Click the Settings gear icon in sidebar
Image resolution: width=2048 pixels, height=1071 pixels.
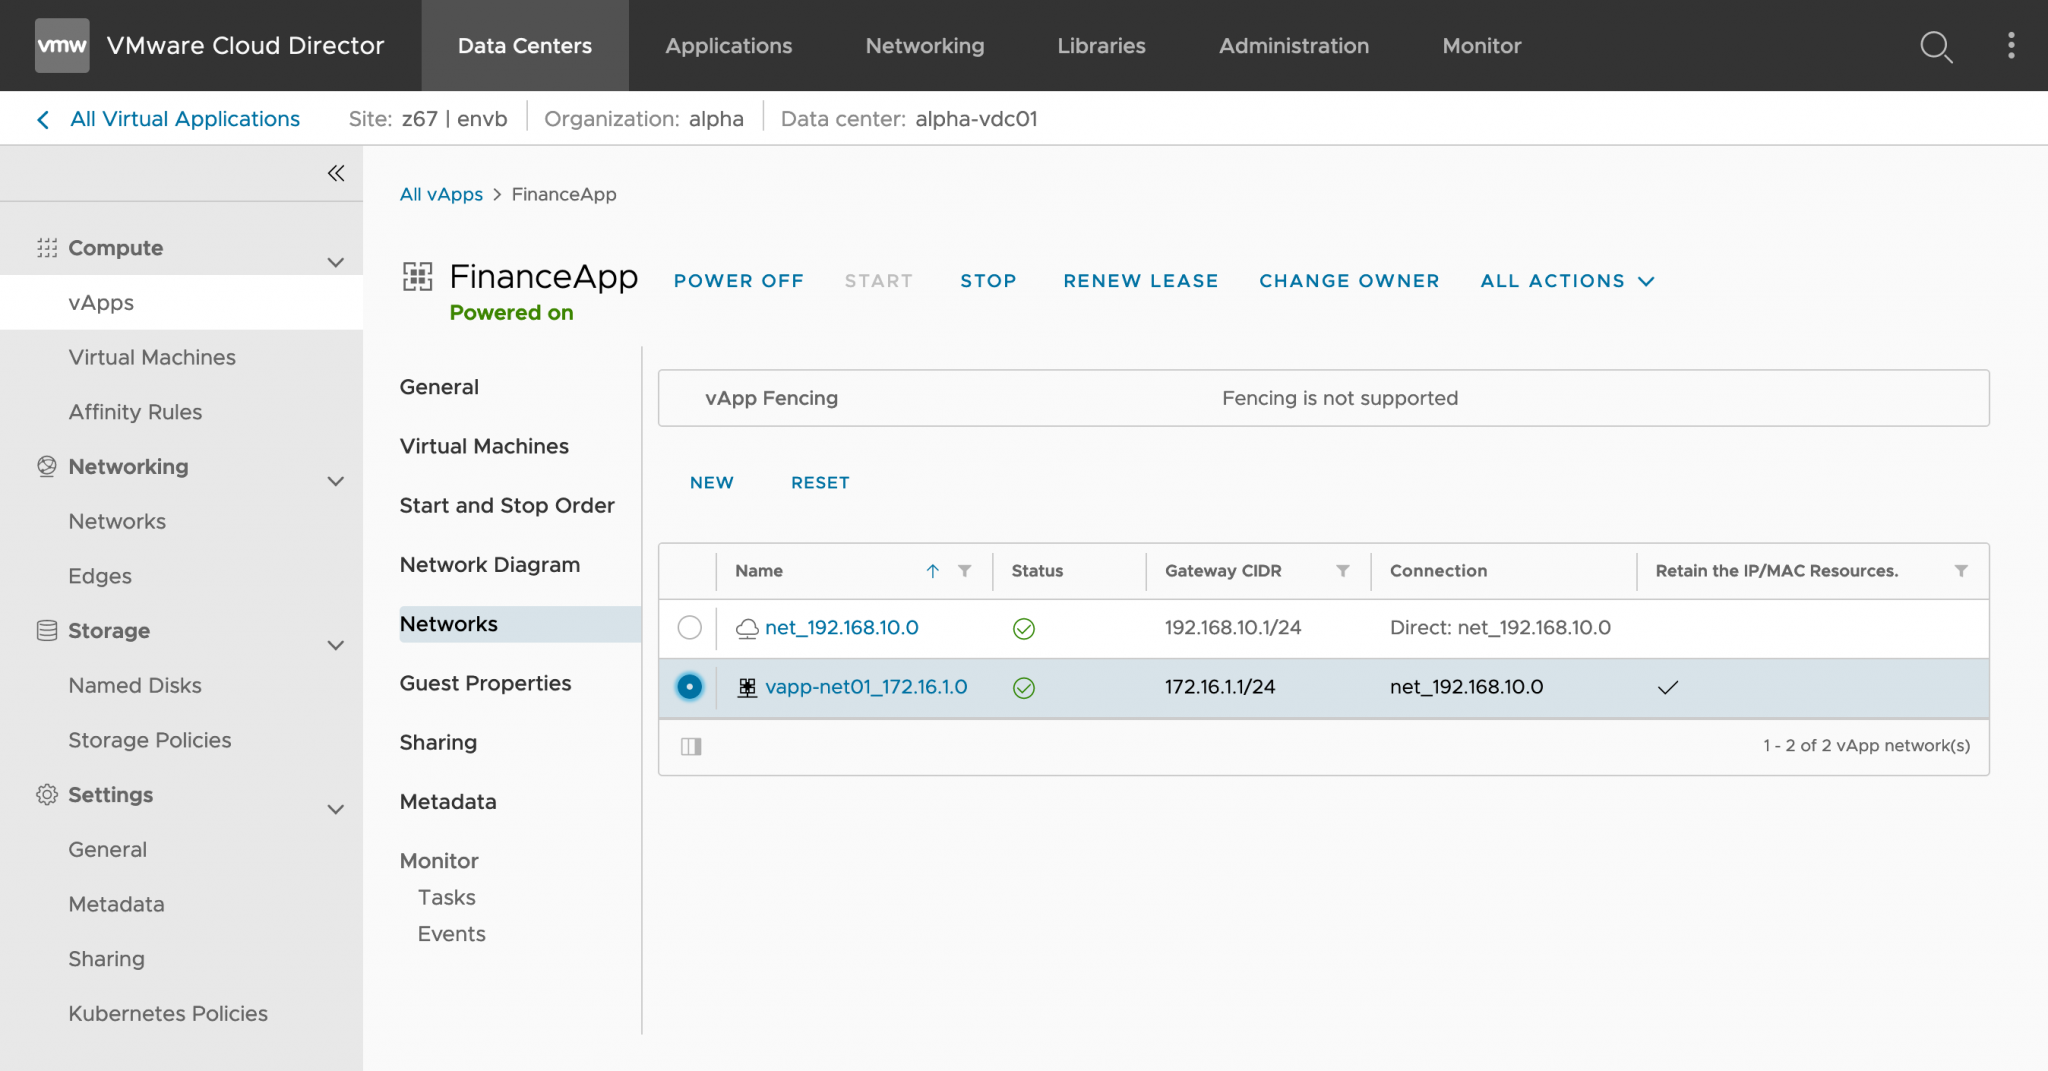tap(46, 794)
